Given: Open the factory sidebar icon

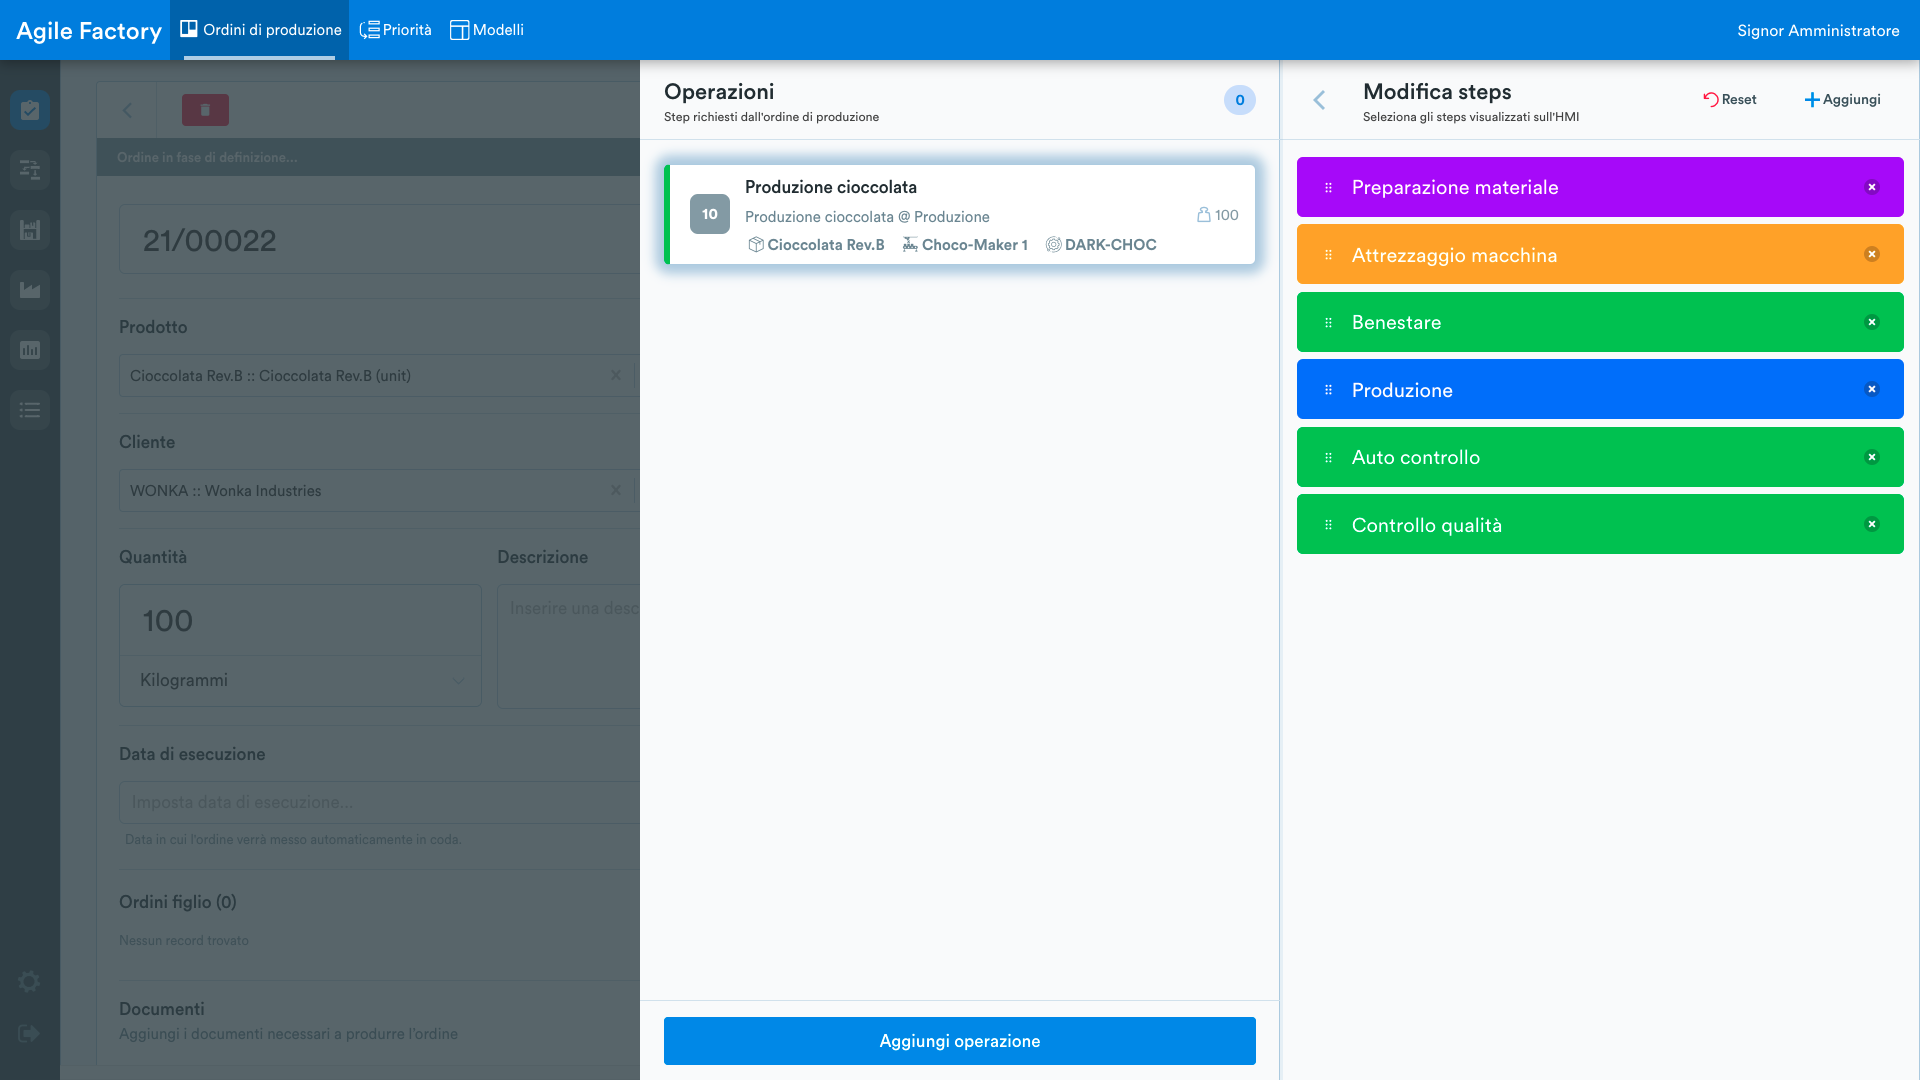Looking at the screenshot, I should pos(30,230).
